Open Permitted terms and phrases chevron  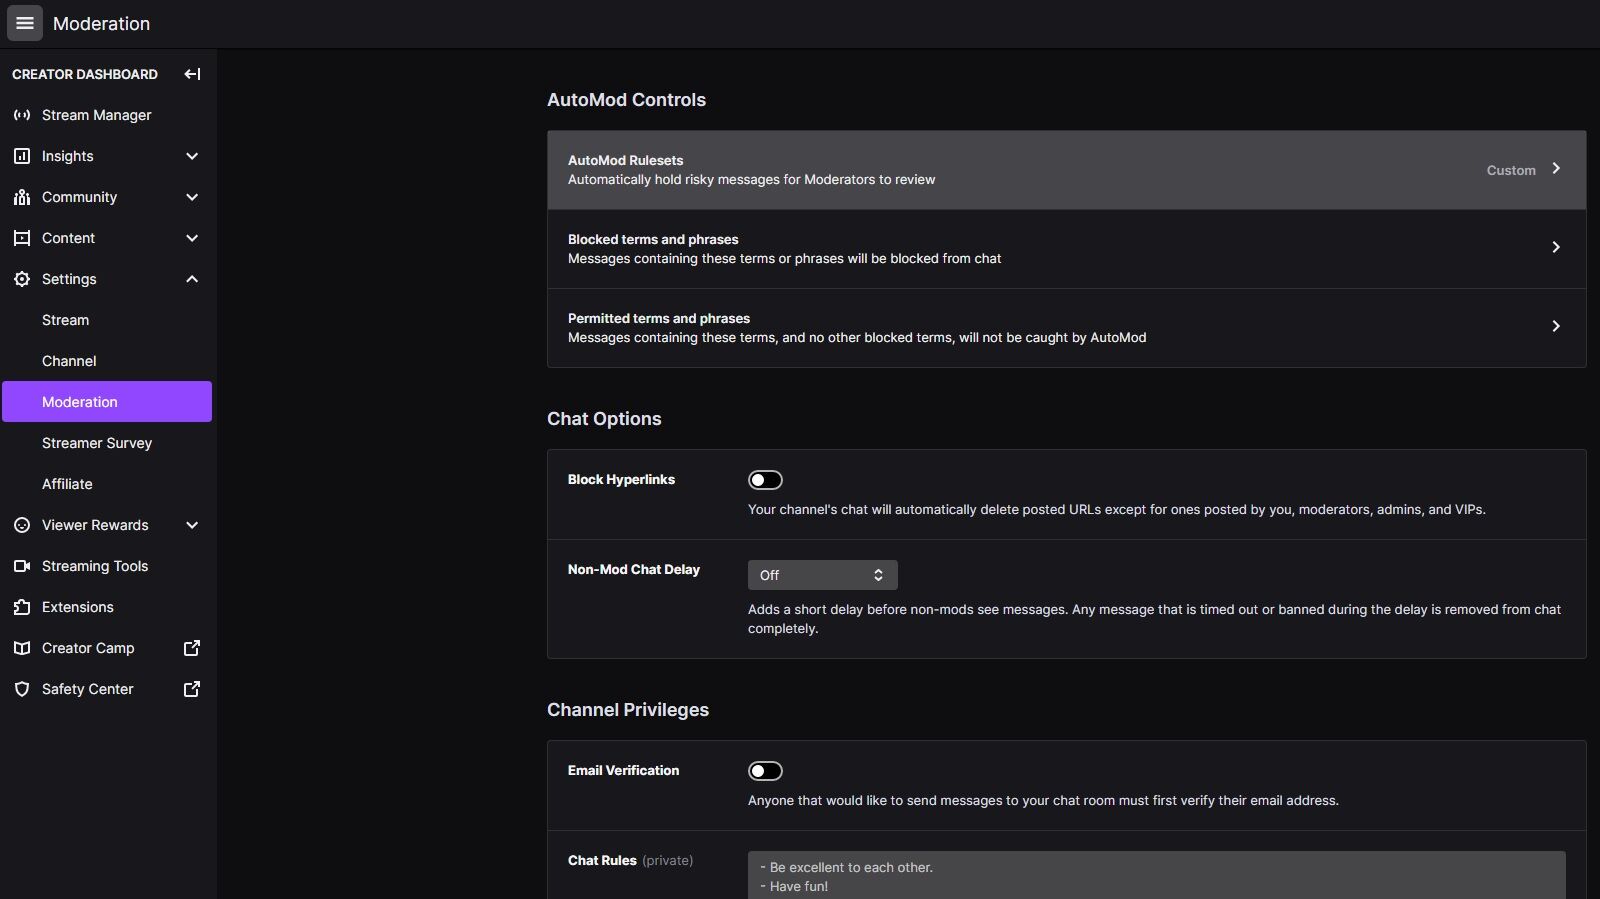coord(1556,326)
